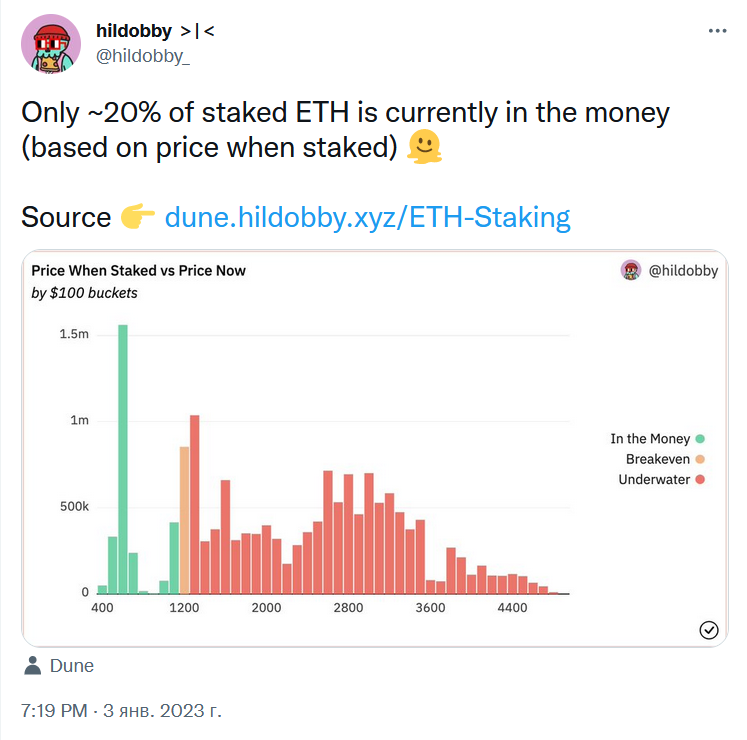
Task: Click hildobby's profile avatar
Action: [x=51, y=44]
